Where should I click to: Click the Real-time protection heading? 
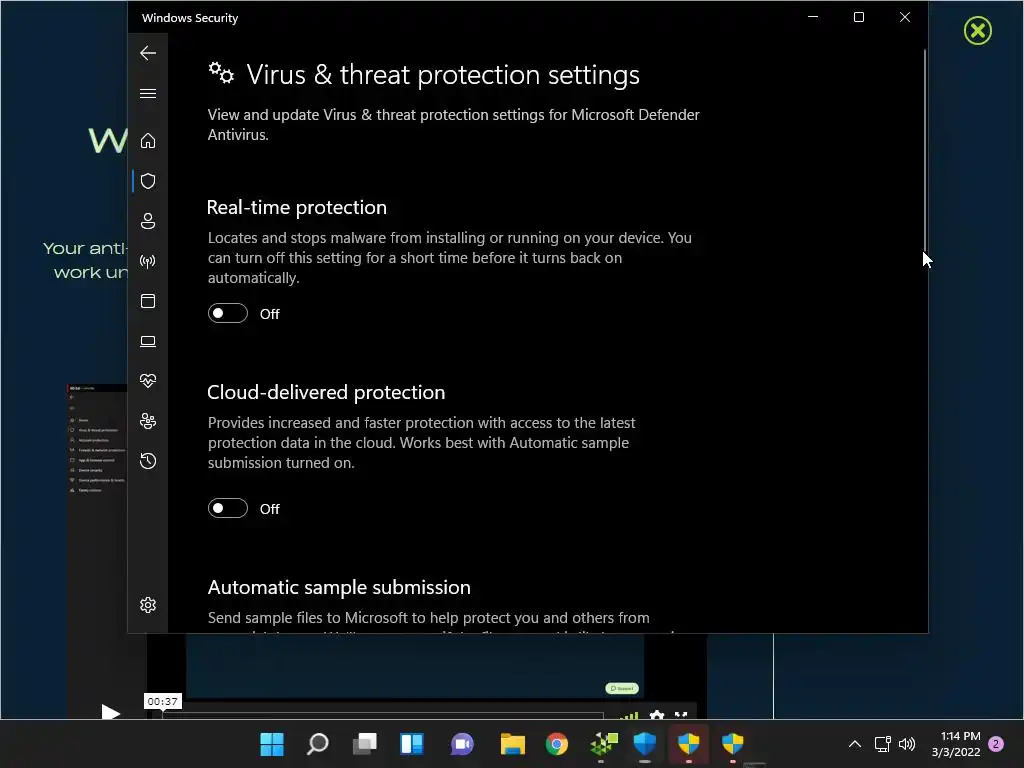click(x=297, y=208)
